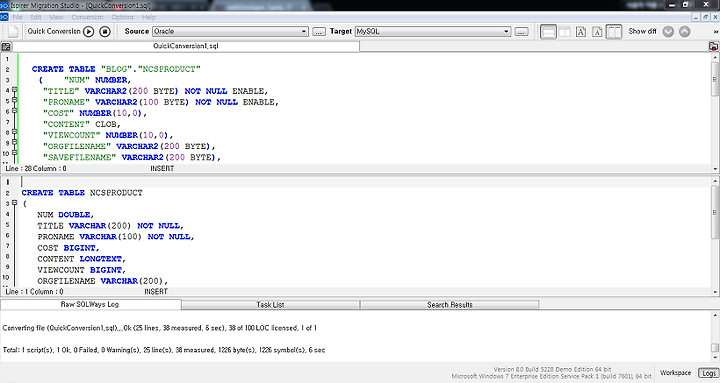Image resolution: width=720 pixels, height=383 pixels.
Task: Click target pane INSERT mode indicator
Action: [156, 292]
